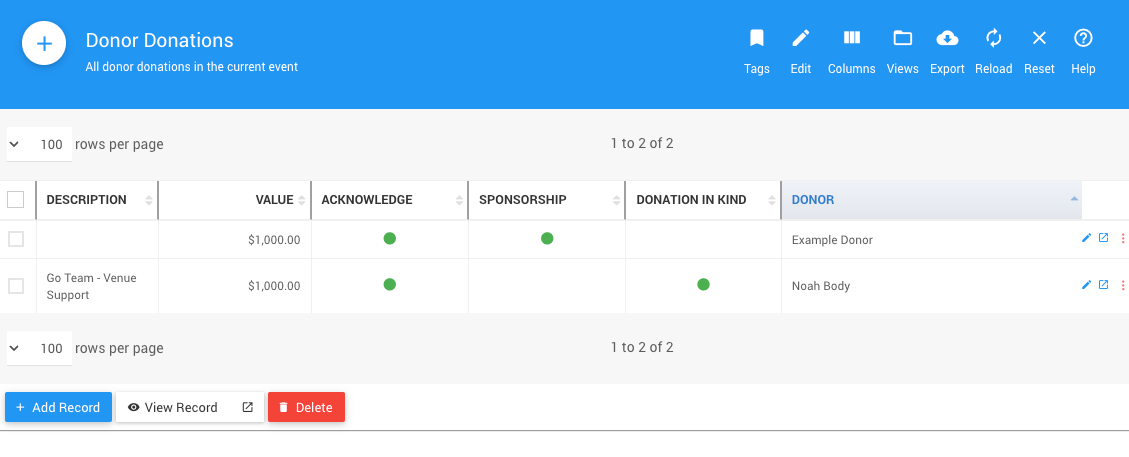Open more options for Example Donor row
Screen dimensions: 1129x457
1122,238
